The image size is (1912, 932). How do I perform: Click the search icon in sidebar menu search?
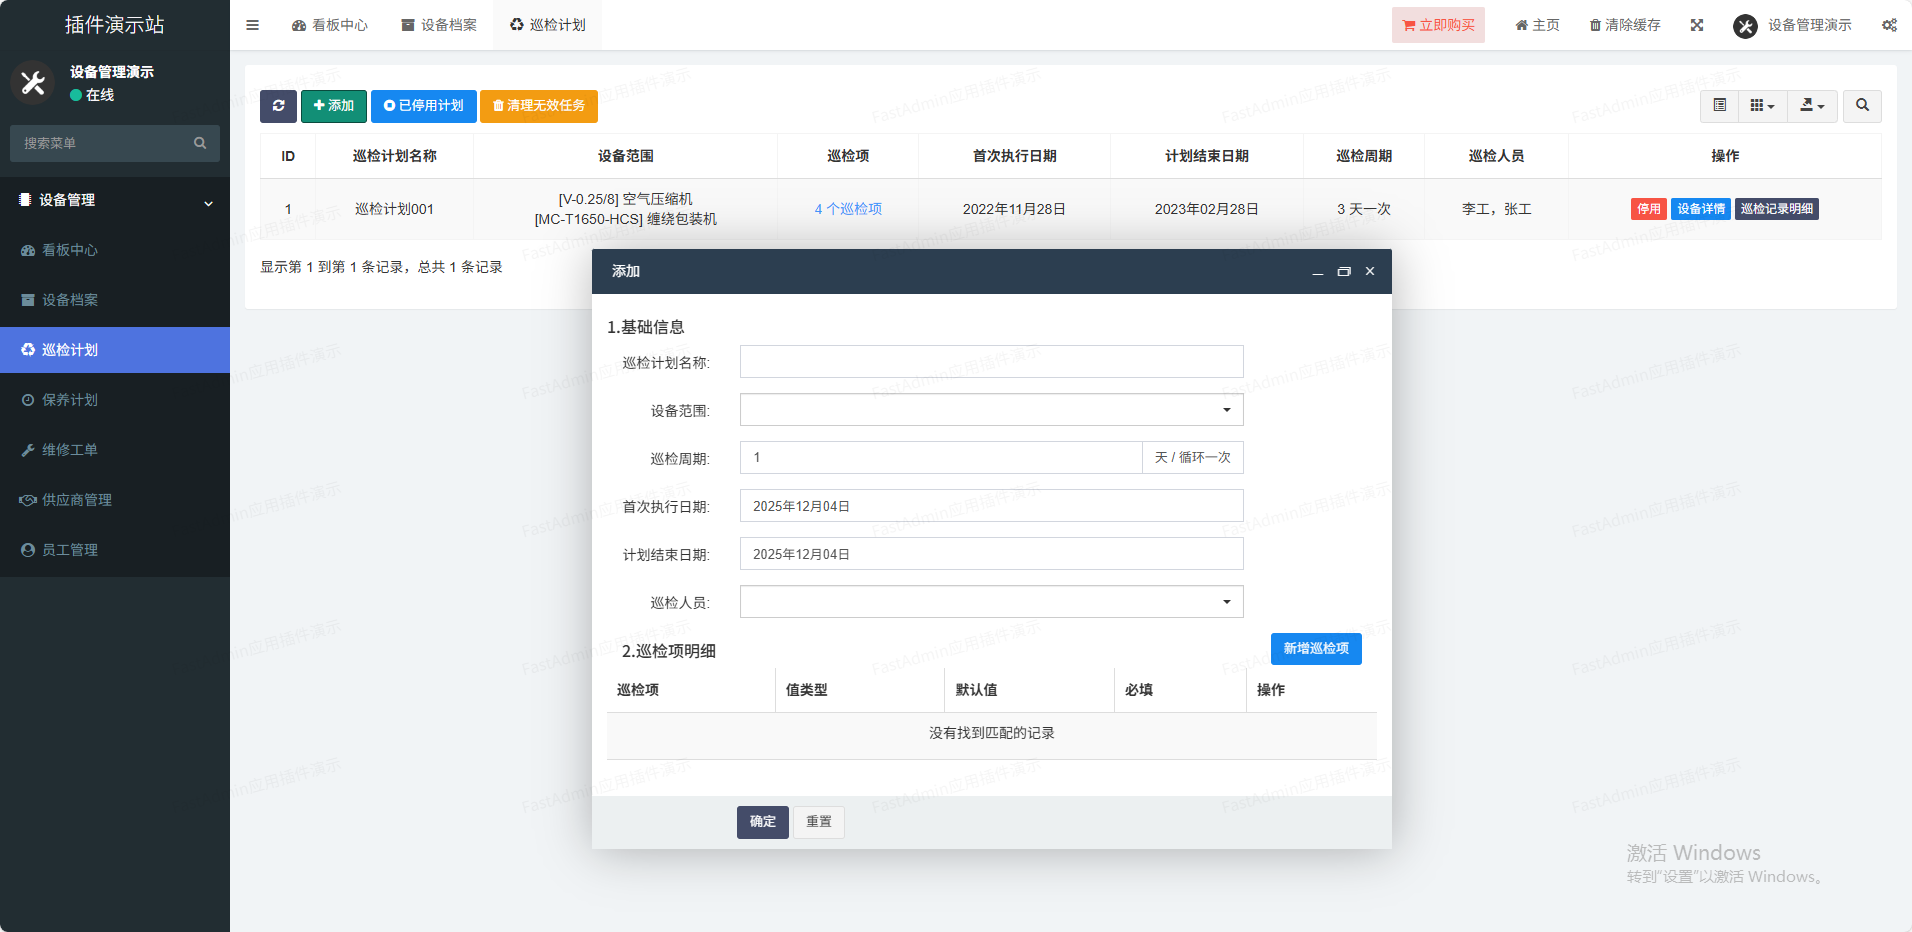(200, 143)
